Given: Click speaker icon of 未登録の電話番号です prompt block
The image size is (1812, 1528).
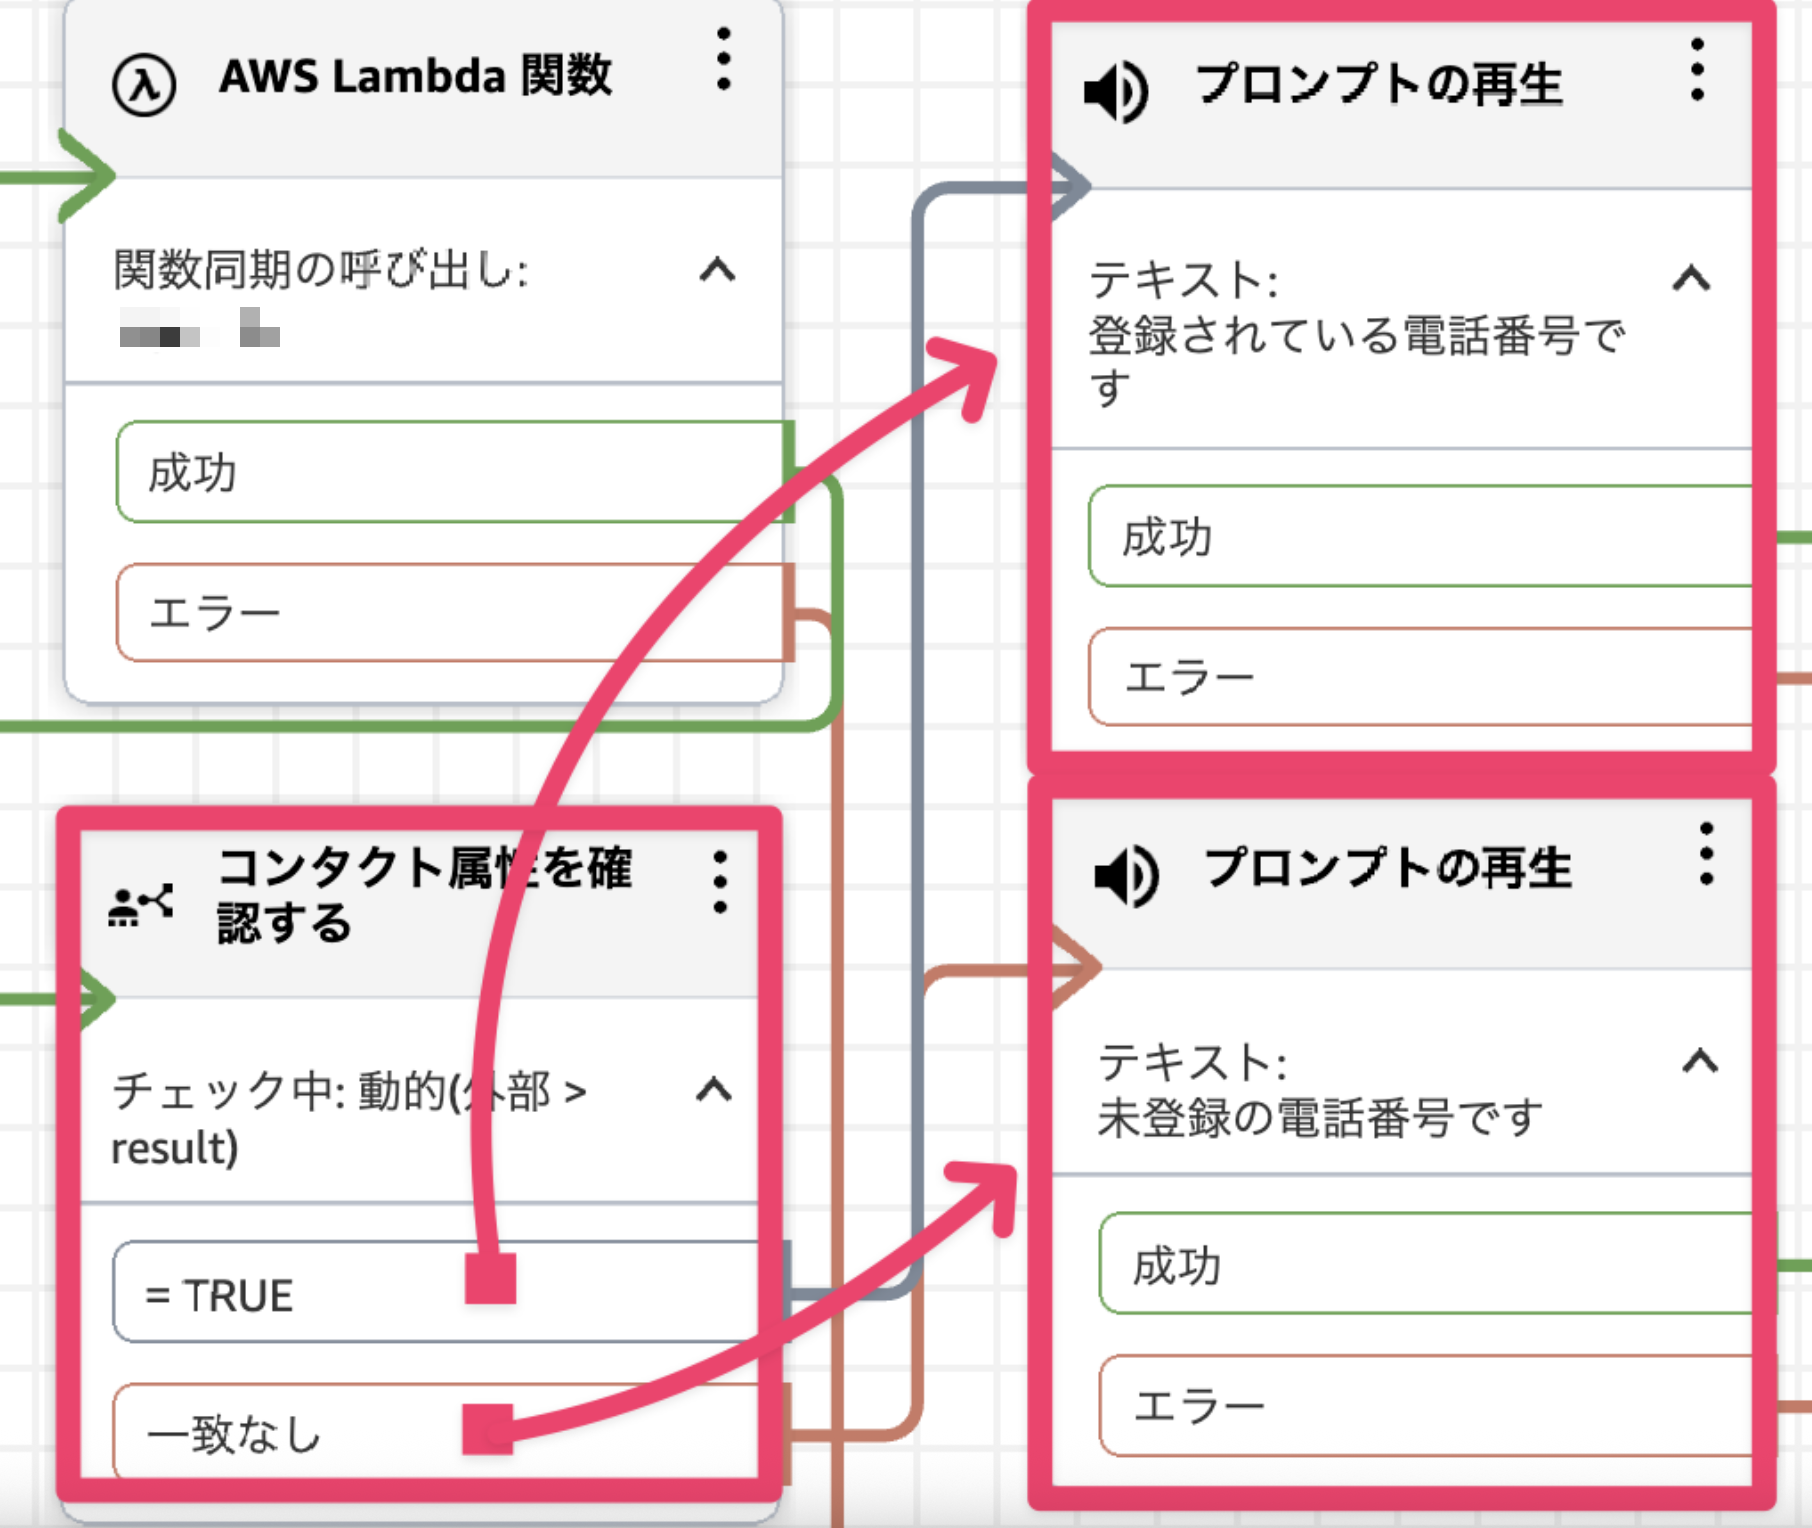Looking at the screenshot, I should point(1126,876).
